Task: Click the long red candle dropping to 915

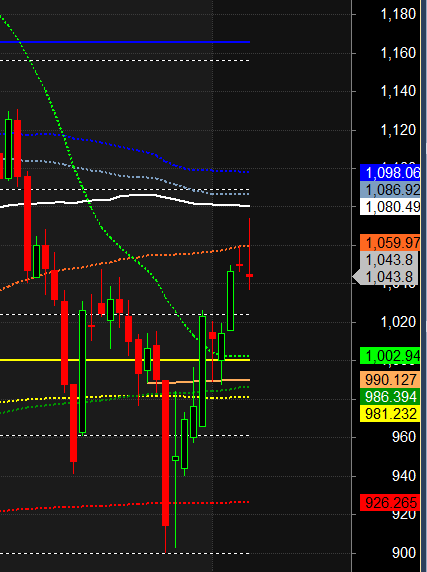Action: pyautogui.click(x=166, y=452)
